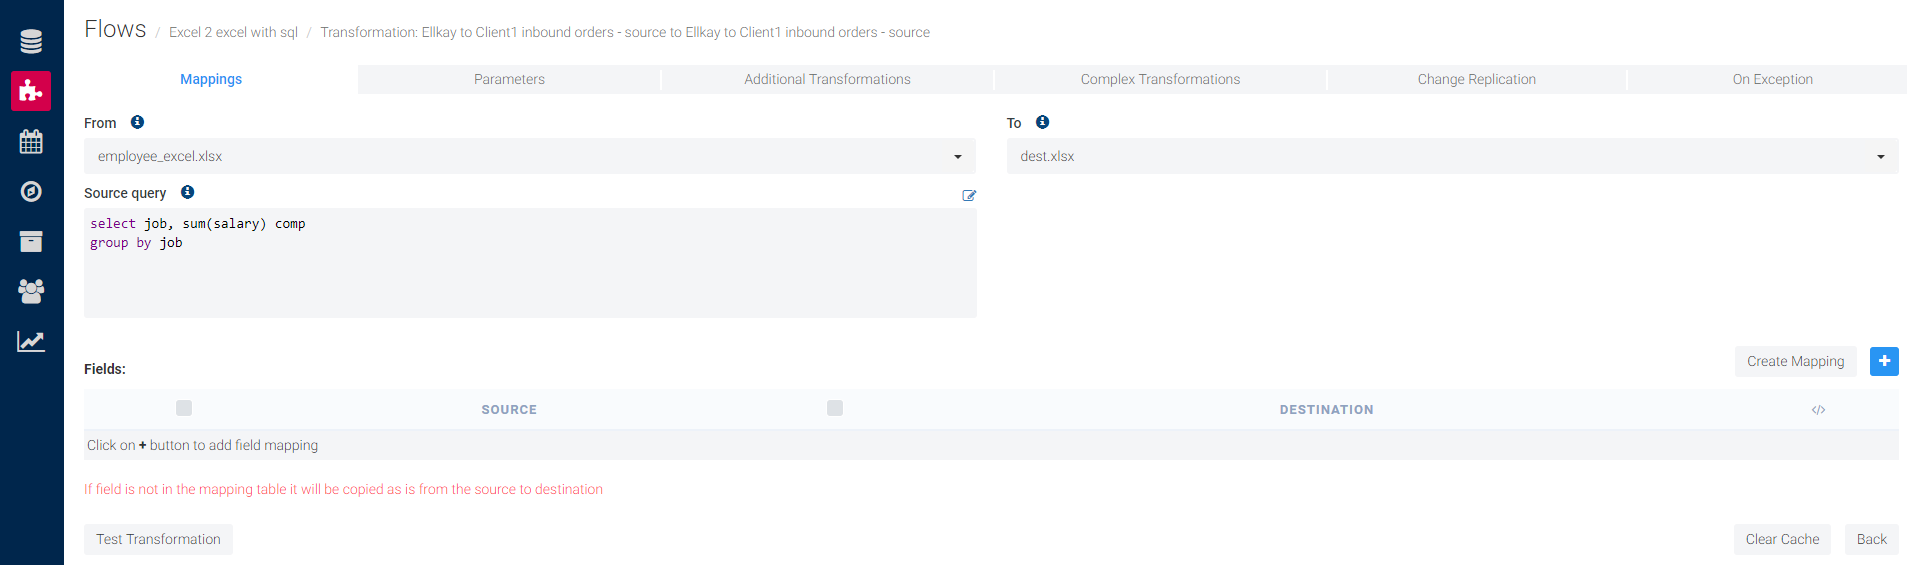Switch to the Parameters tab
The width and height of the screenshot is (1907, 565).
(509, 79)
